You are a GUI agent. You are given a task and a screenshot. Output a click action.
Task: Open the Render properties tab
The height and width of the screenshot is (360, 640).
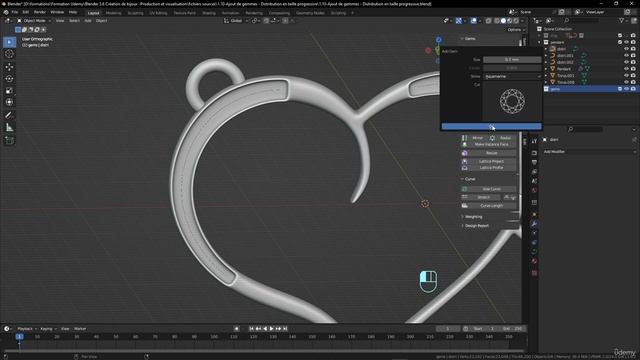click(534, 153)
